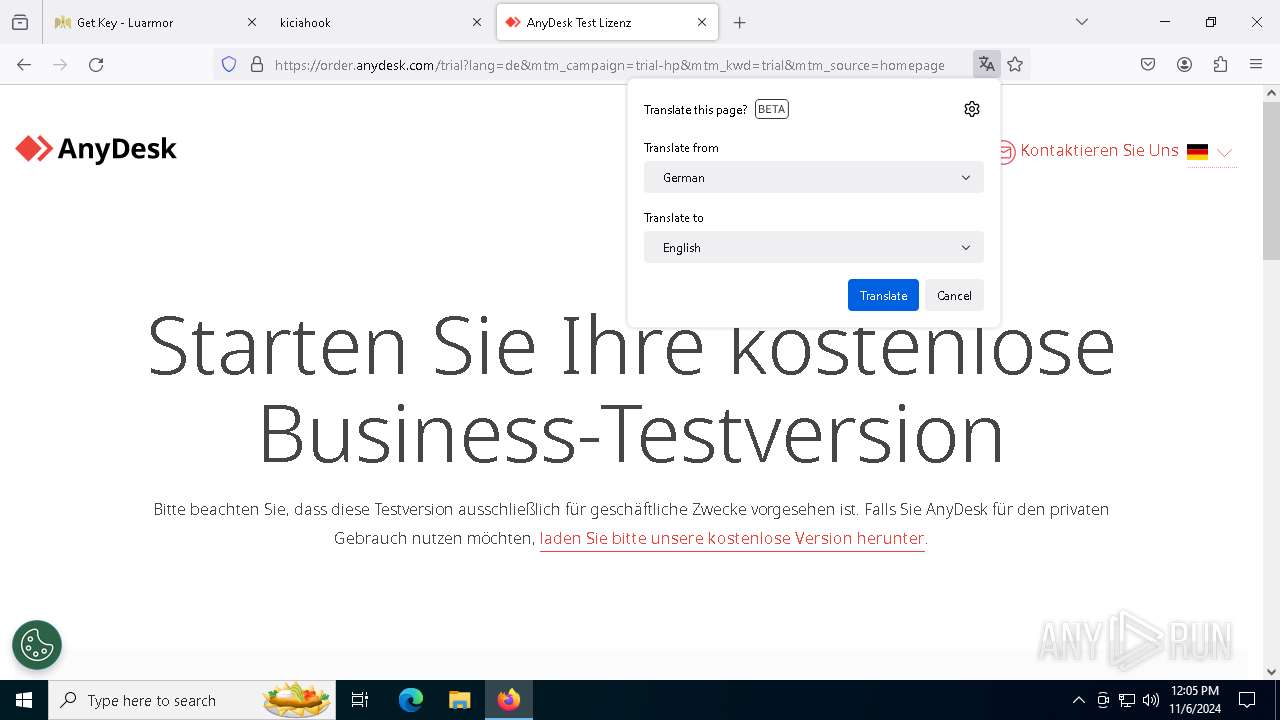Show hidden system tray icons
The image size is (1280, 720).
1078,700
